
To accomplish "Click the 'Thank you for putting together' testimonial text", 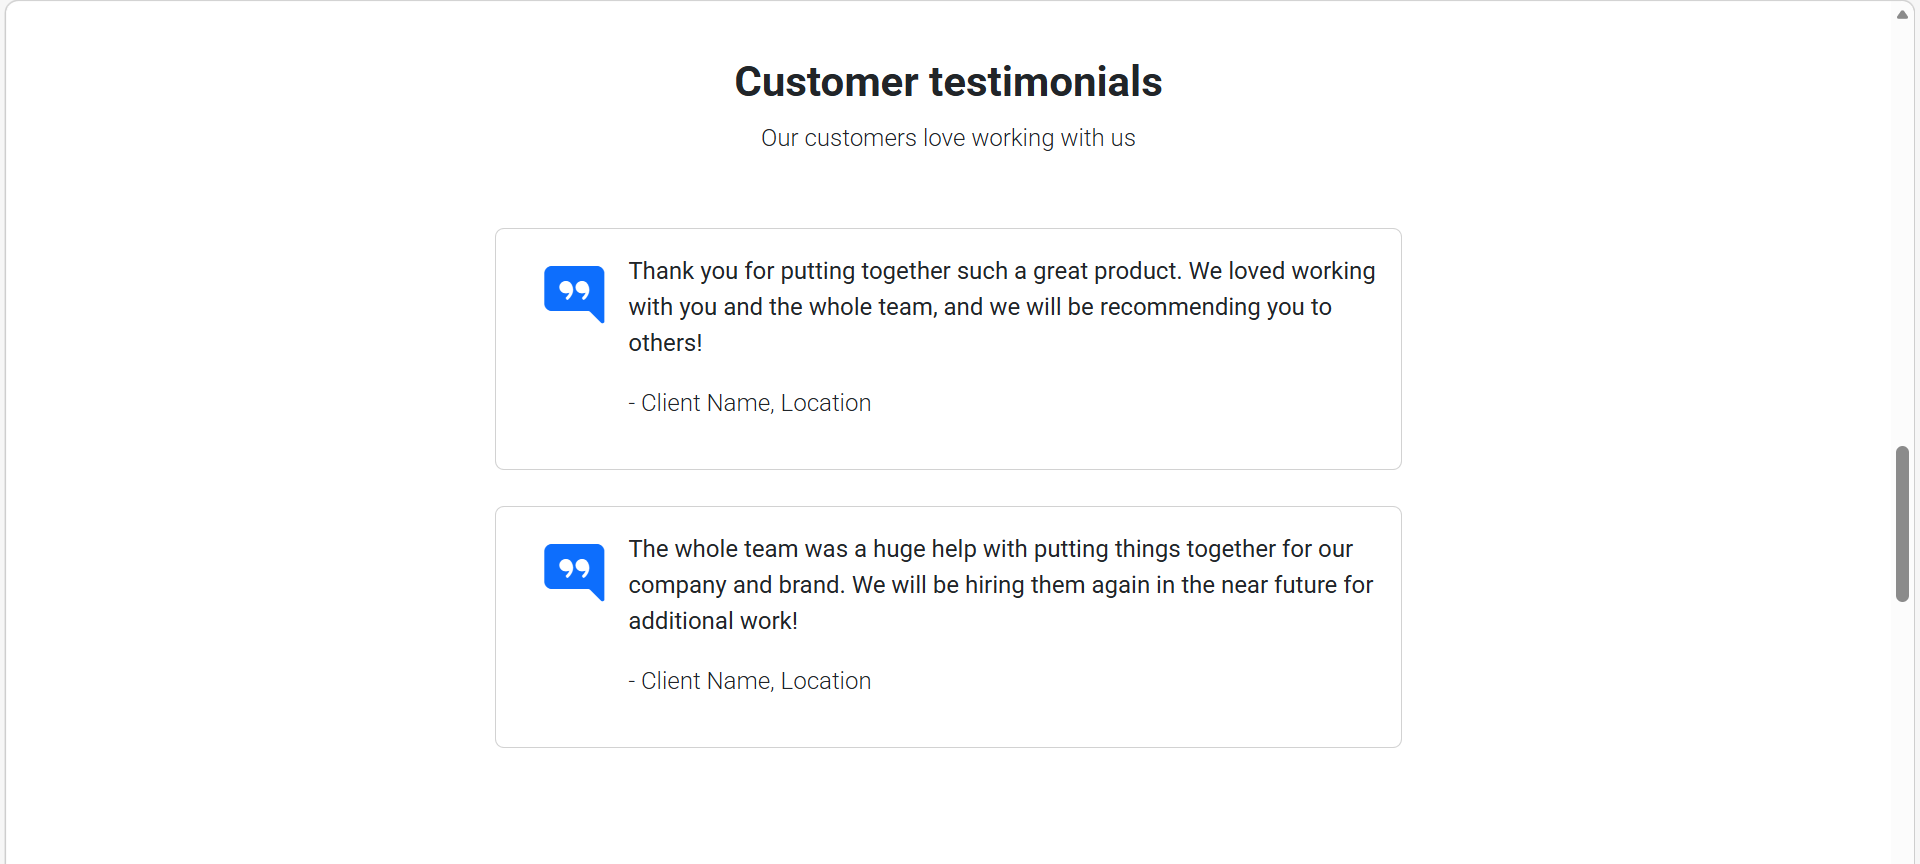I will (1002, 307).
